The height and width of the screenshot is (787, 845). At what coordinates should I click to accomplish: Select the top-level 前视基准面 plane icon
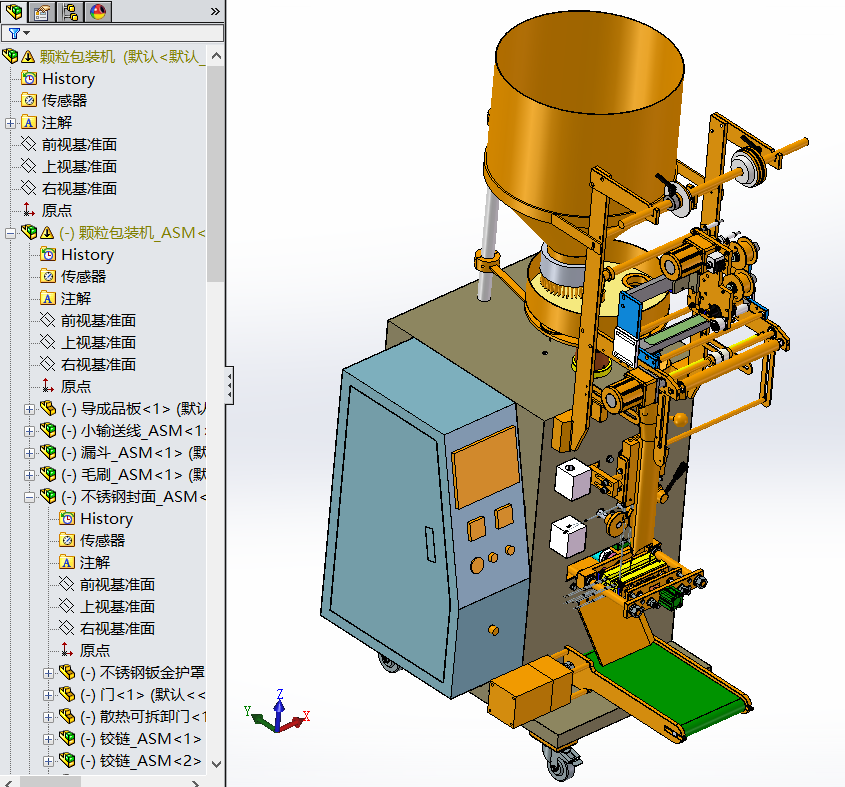click(x=29, y=144)
